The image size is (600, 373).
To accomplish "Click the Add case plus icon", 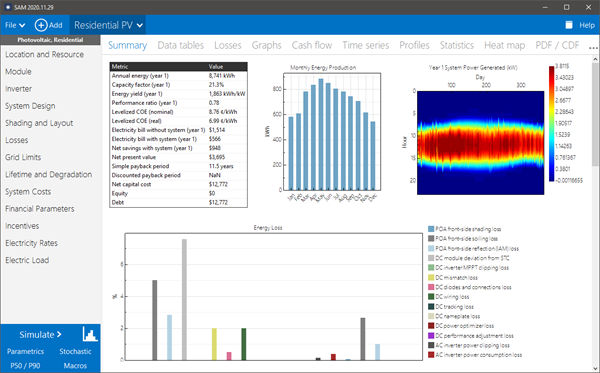I will [x=41, y=25].
